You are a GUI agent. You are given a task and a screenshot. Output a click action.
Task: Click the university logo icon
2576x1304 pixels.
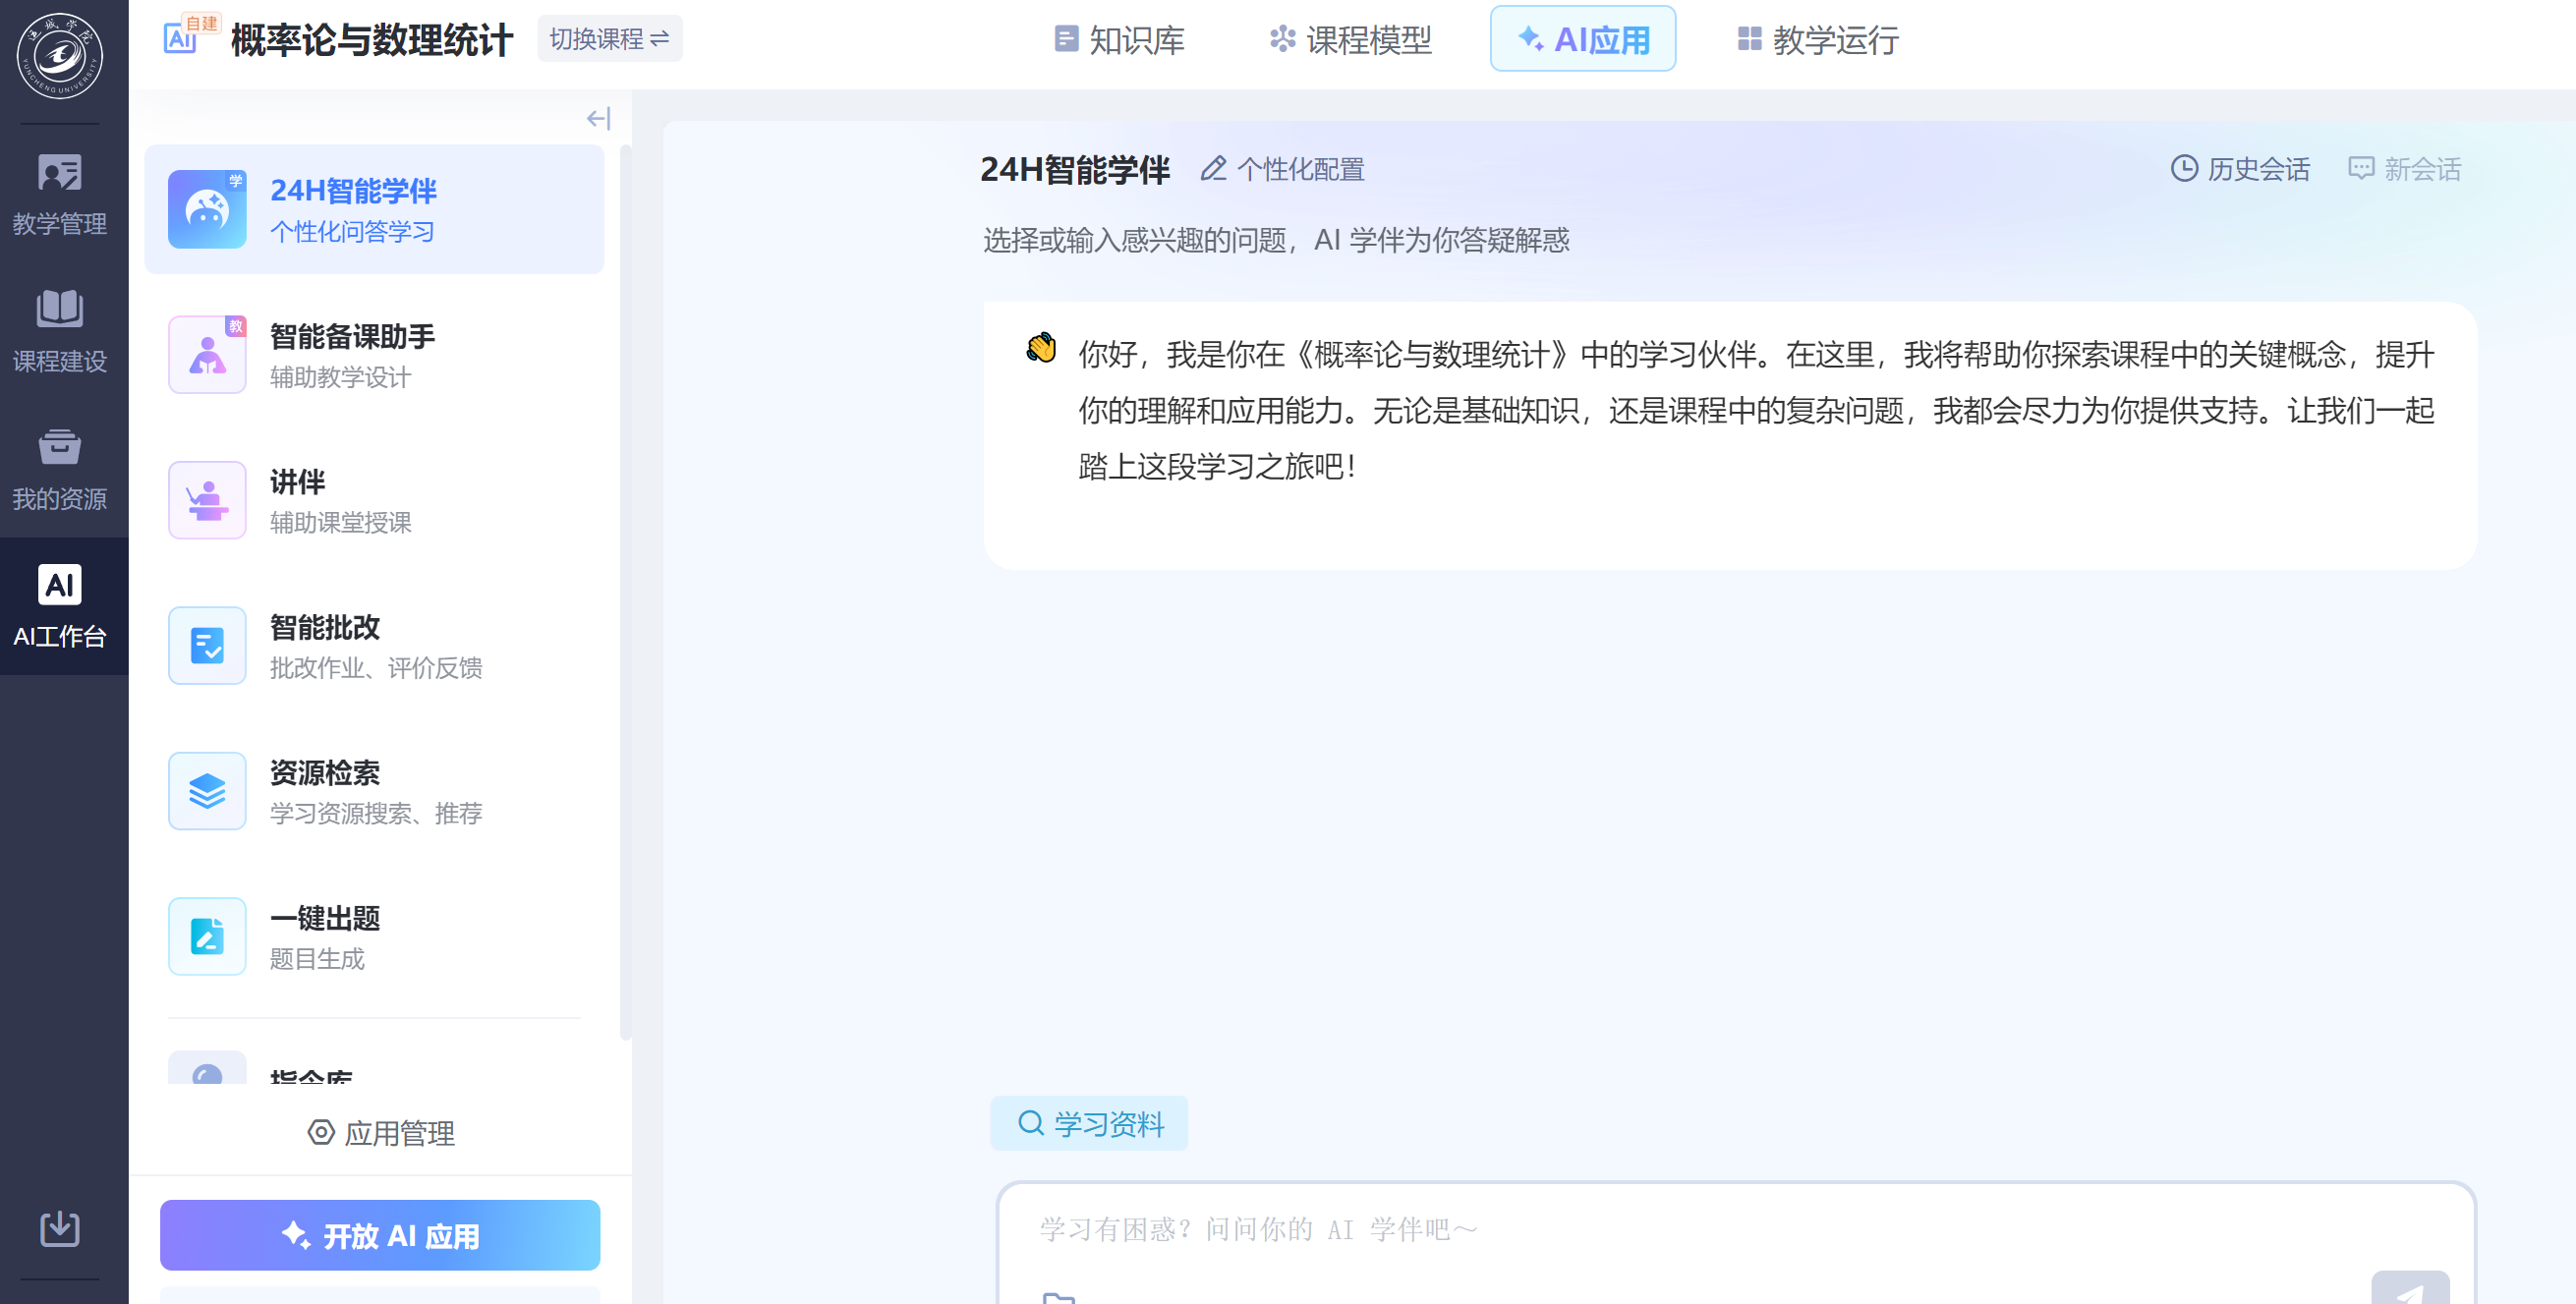[60, 55]
